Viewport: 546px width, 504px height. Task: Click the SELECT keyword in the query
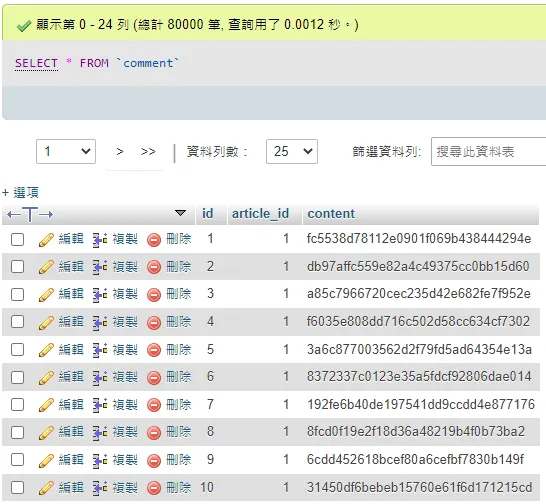[x=36, y=63]
